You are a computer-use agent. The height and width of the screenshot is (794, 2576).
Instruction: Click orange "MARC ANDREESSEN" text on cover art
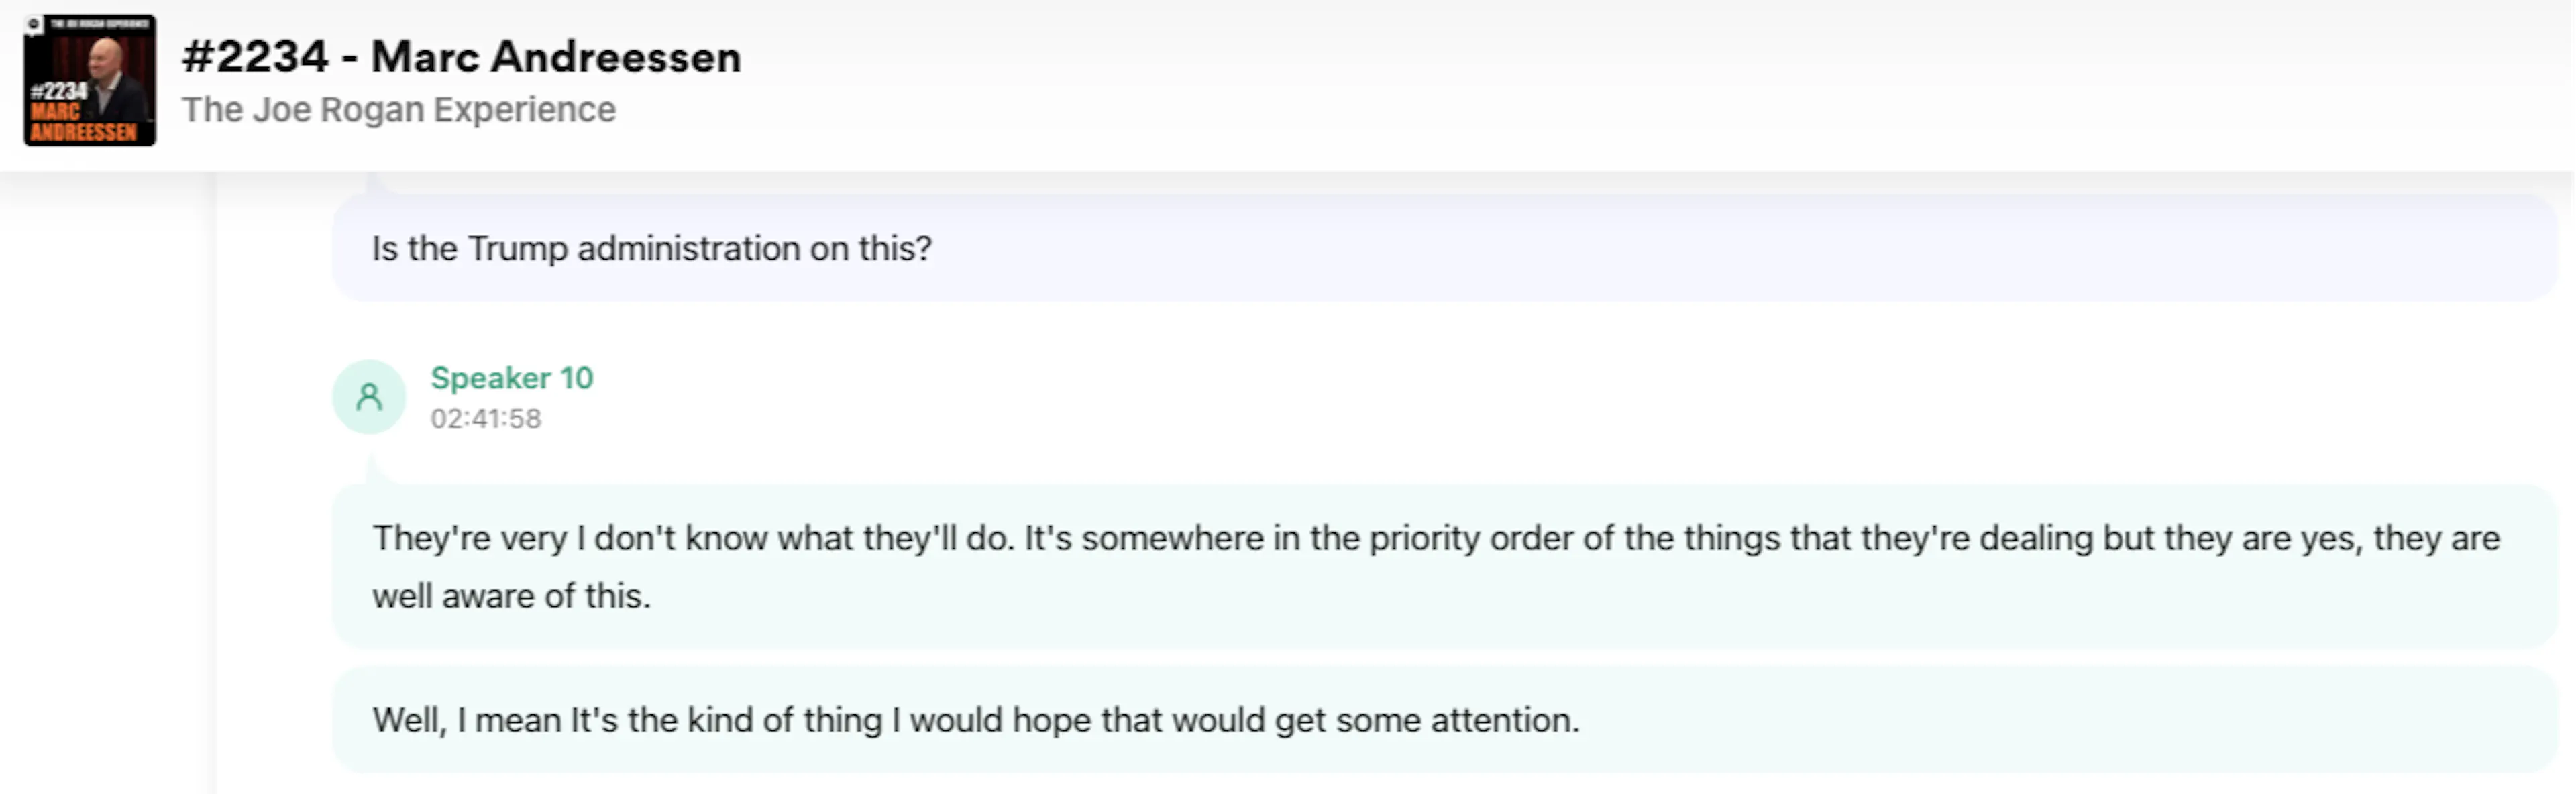point(82,123)
